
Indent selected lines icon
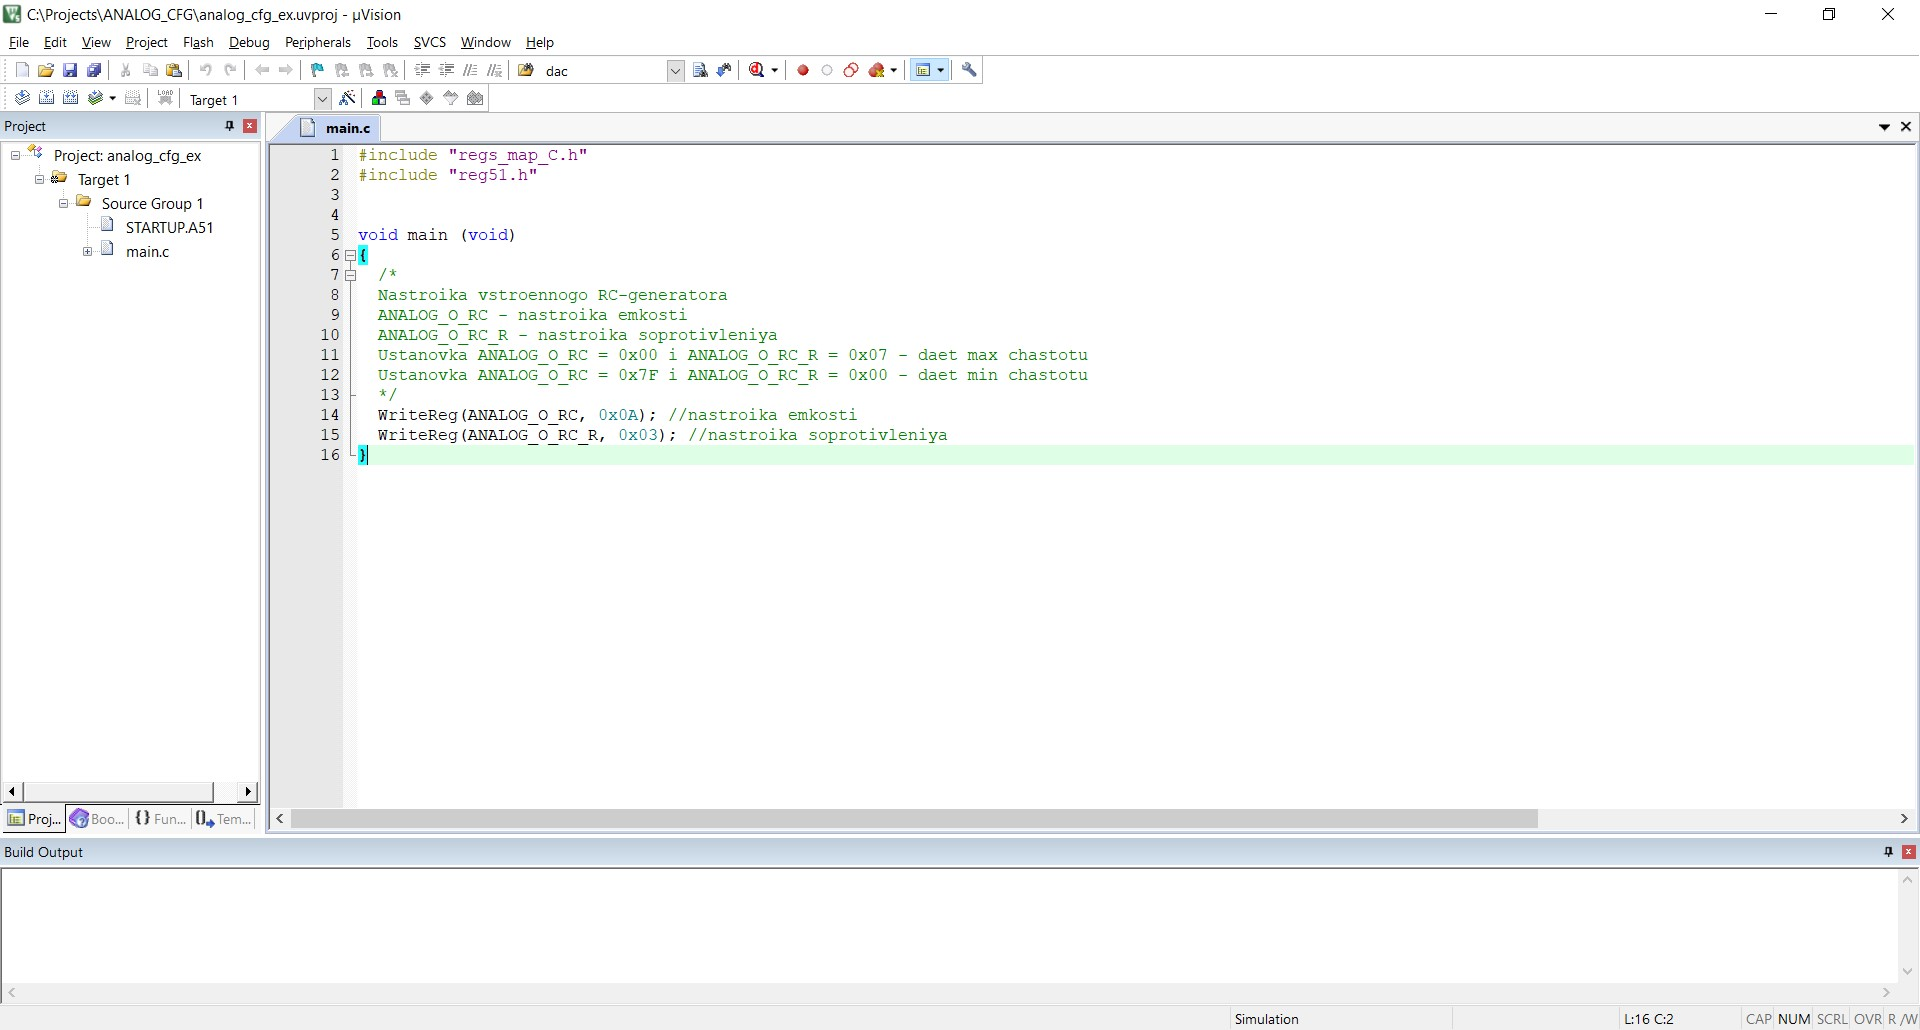point(422,70)
